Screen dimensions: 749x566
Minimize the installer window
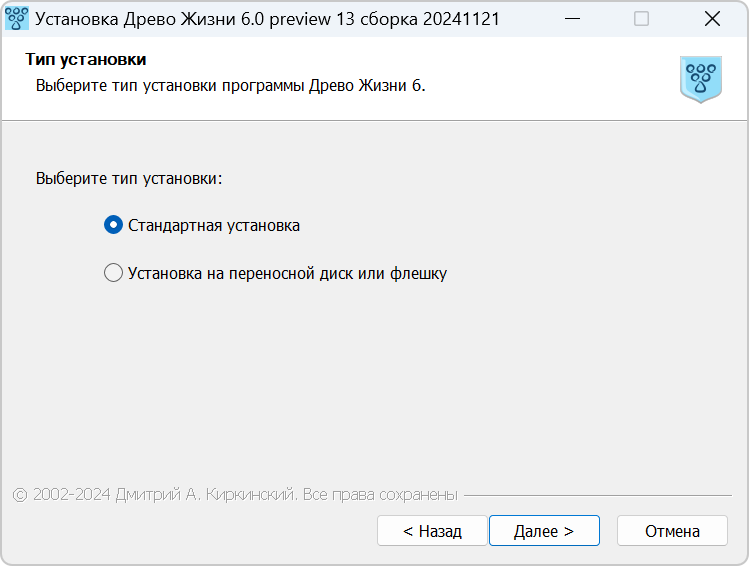click(x=572, y=19)
